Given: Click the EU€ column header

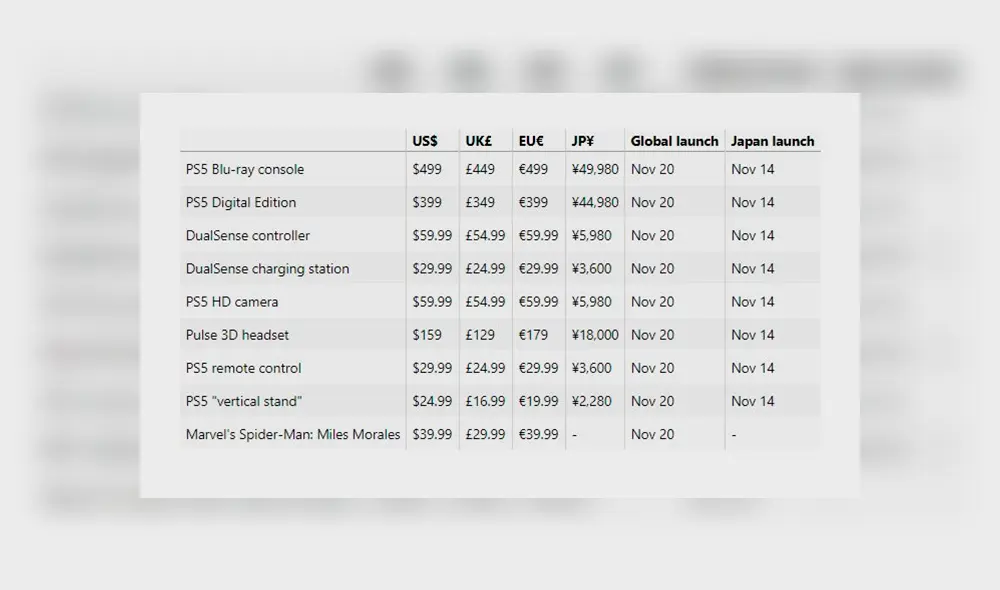Looking at the screenshot, I should [533, 141].
